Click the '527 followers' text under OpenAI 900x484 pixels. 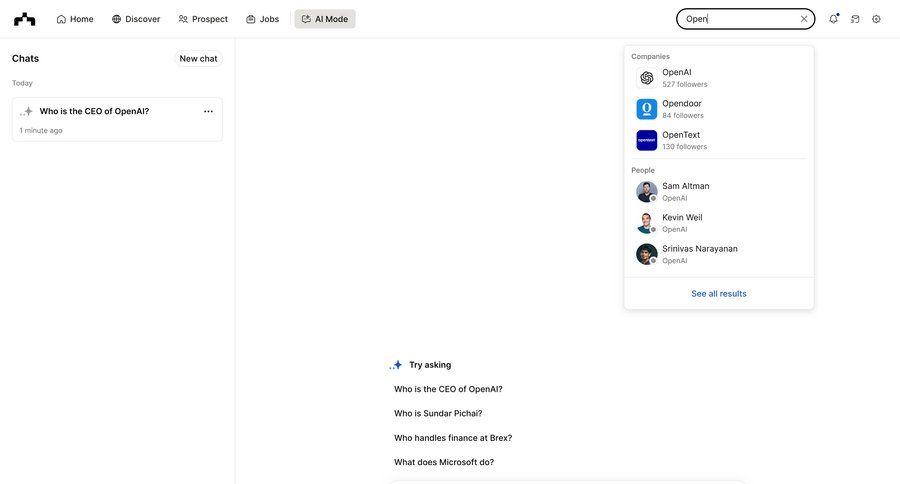tap(685, 84)
